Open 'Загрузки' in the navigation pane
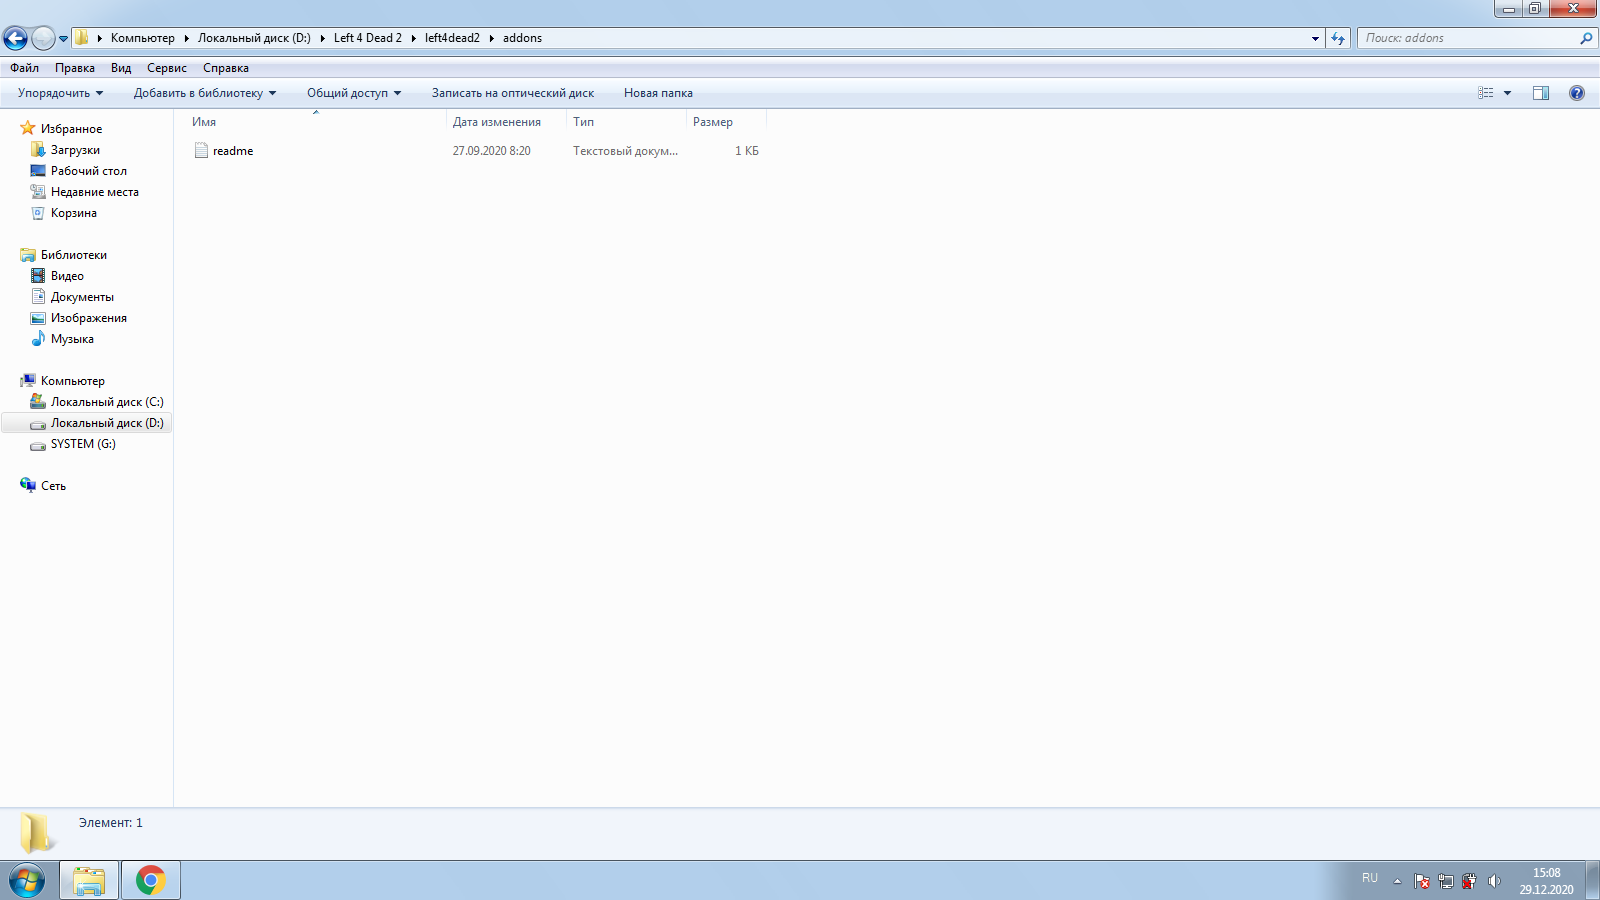 [x=75, y=150]
